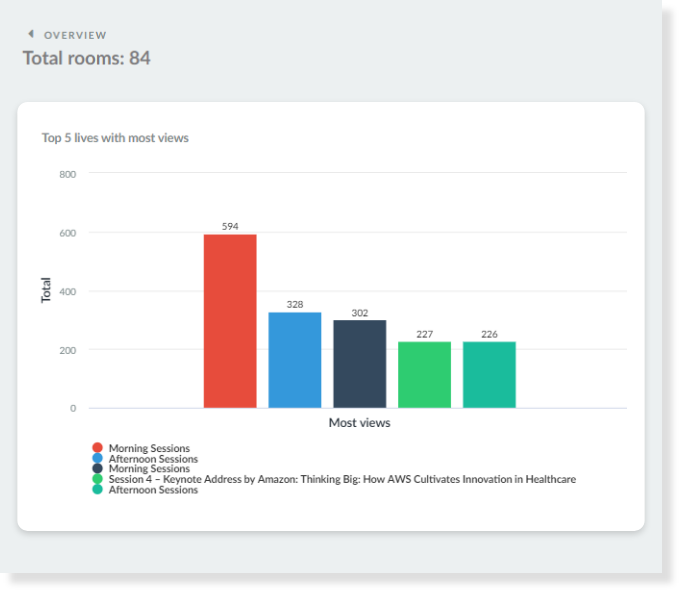Click the 226 value label
This screenshot has height=592, width=681.
[489, 334]
